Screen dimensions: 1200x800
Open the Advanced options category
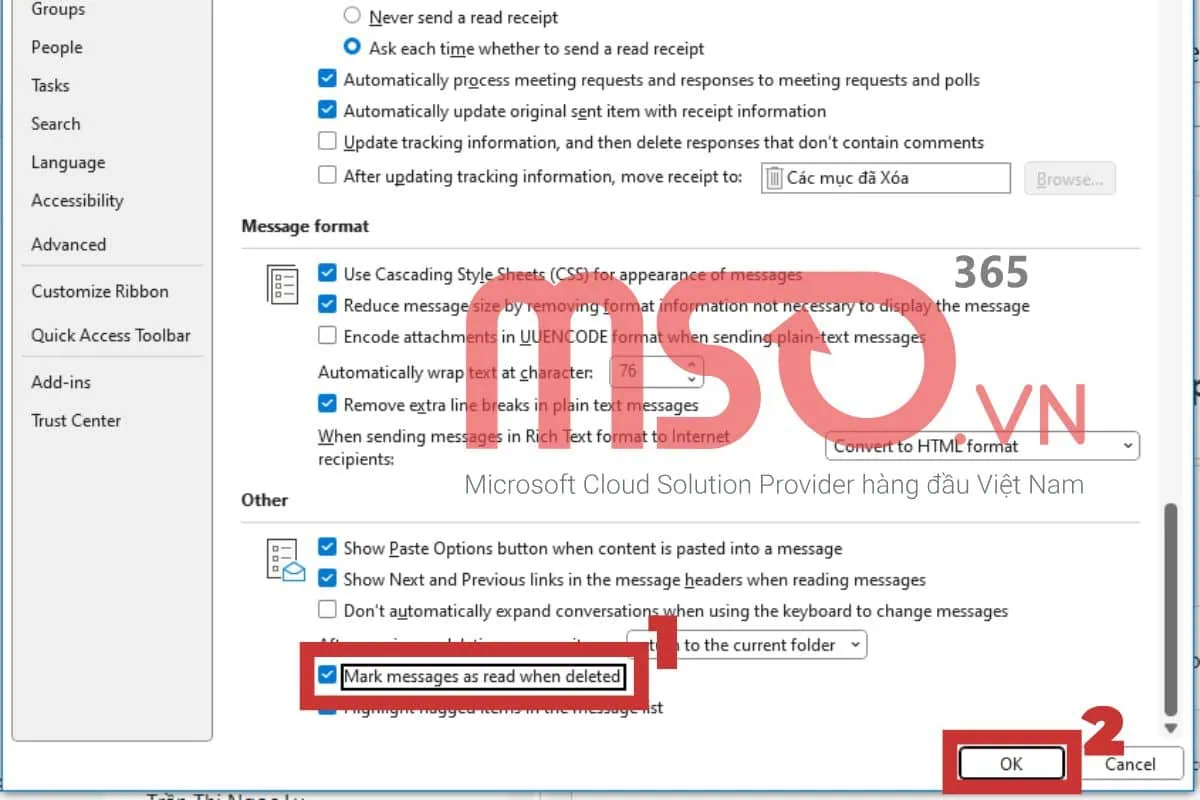click(x=68, y=244)
